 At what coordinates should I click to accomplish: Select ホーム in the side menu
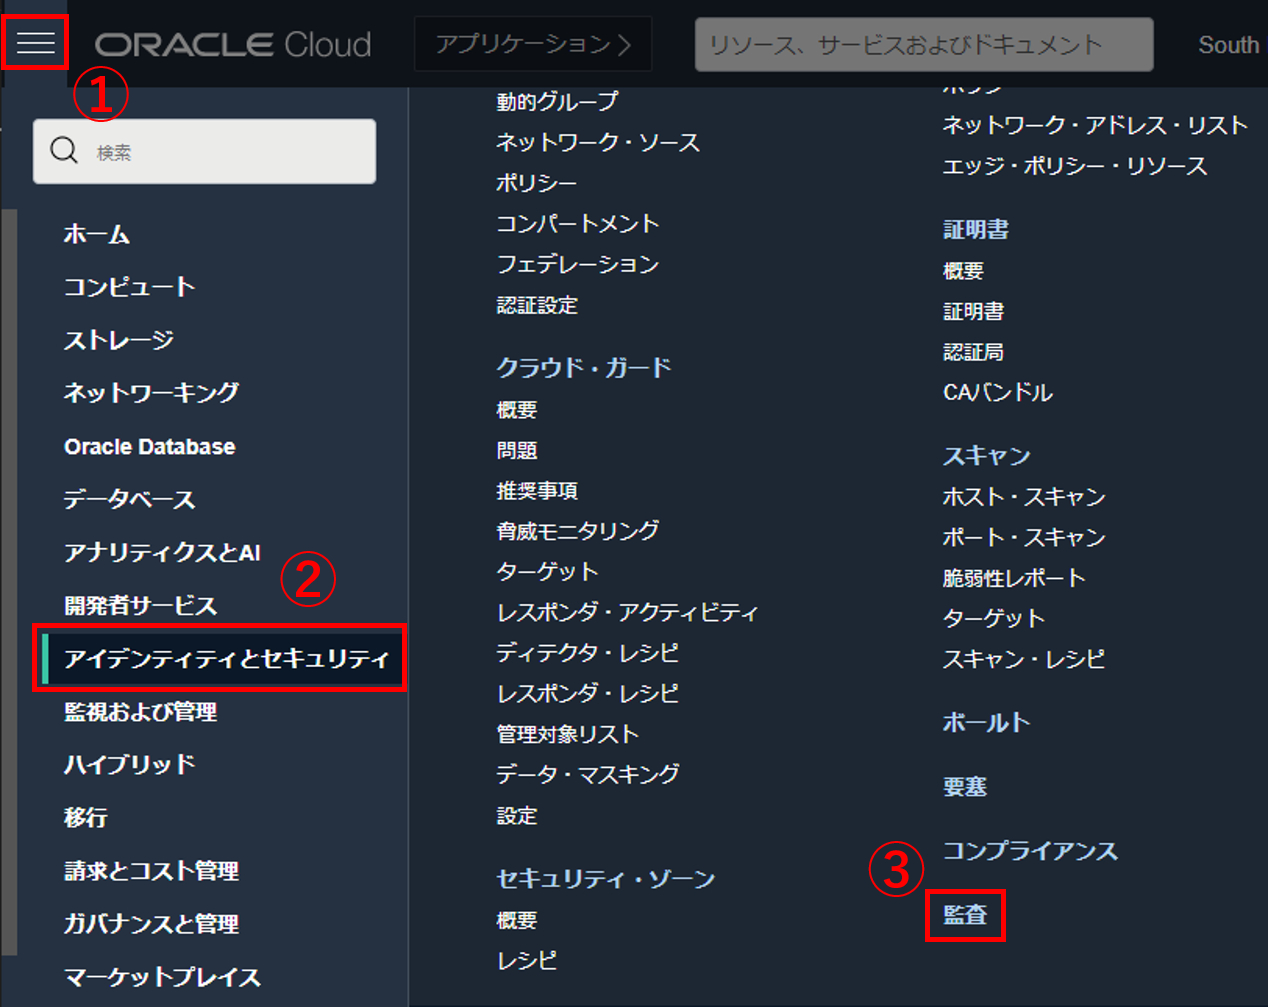97,234
